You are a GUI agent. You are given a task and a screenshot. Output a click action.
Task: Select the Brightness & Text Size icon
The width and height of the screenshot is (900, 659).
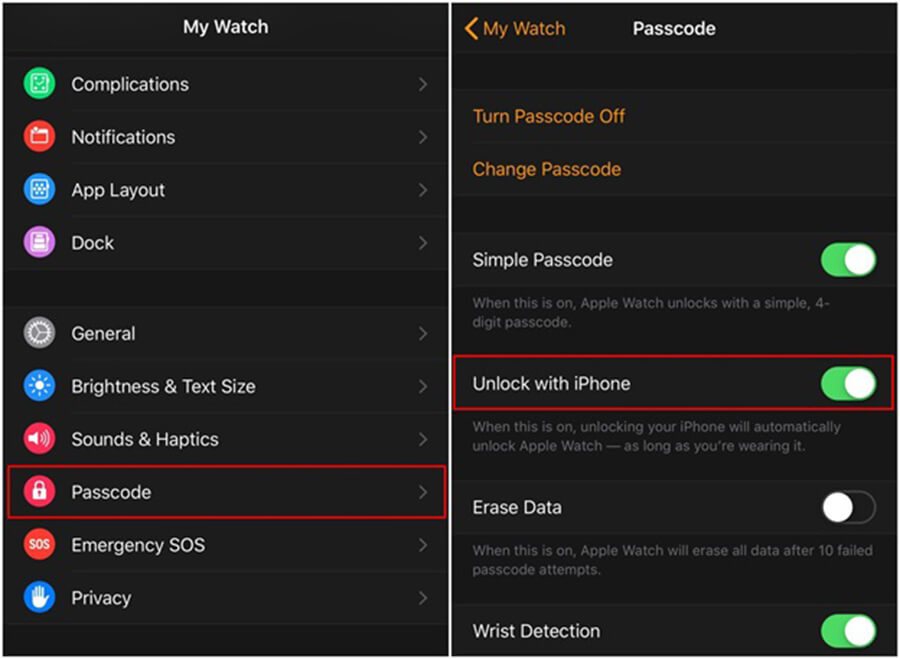[38, 386]
